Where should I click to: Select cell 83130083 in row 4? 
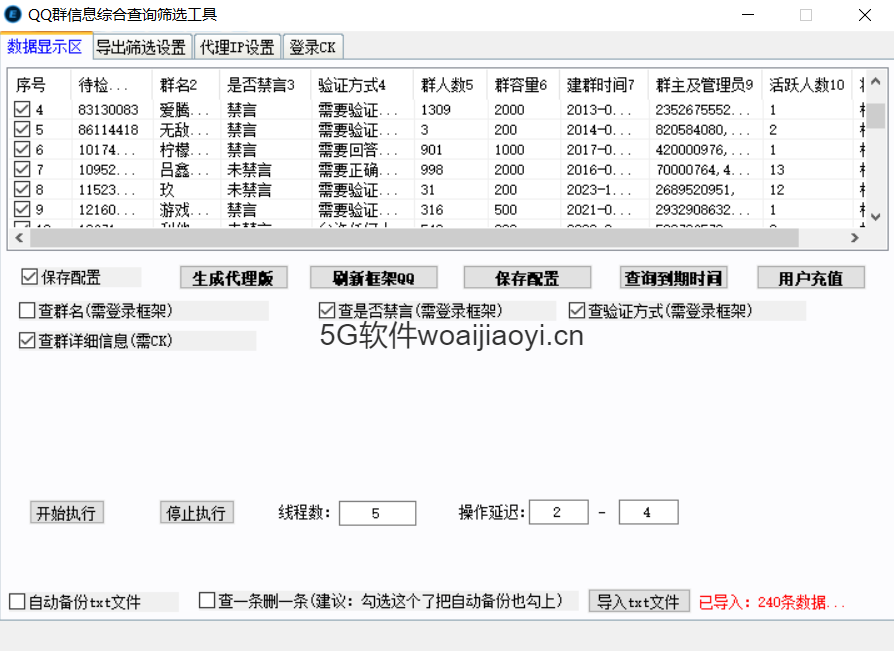pyautogui.click(x=108, y=109)
